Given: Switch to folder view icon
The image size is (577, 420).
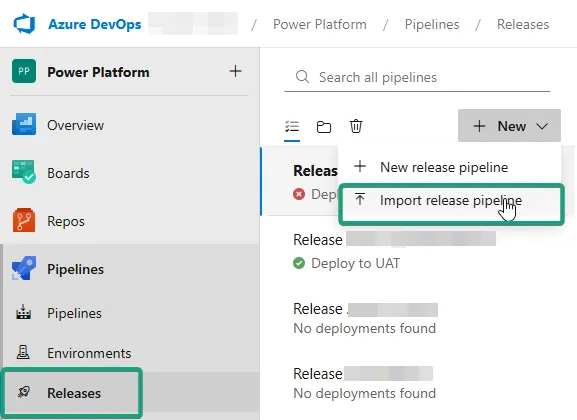Looking at the screenshot, I should [x=324, y=127].
